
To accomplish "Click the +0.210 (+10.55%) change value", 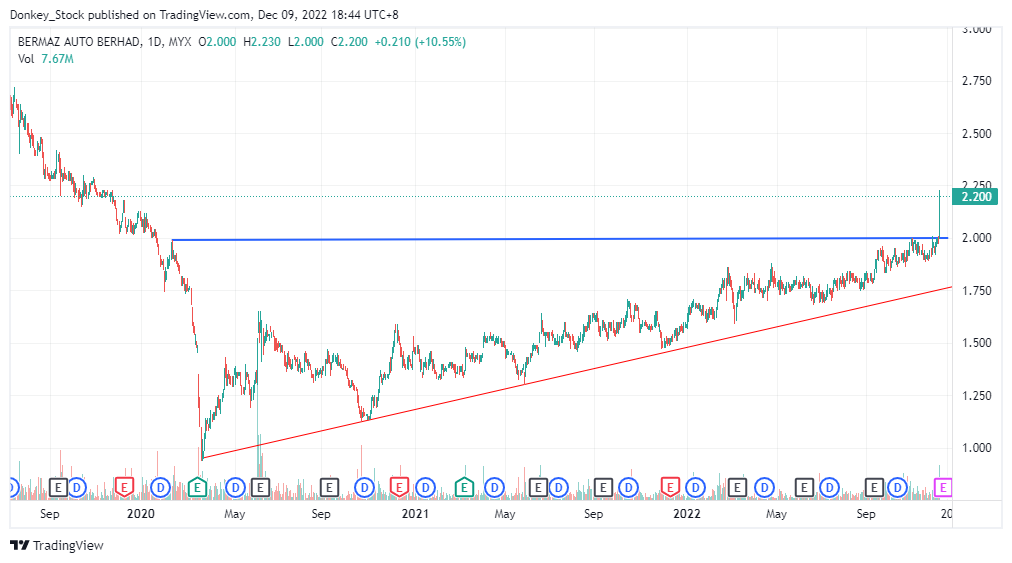I will pos(420,42).
